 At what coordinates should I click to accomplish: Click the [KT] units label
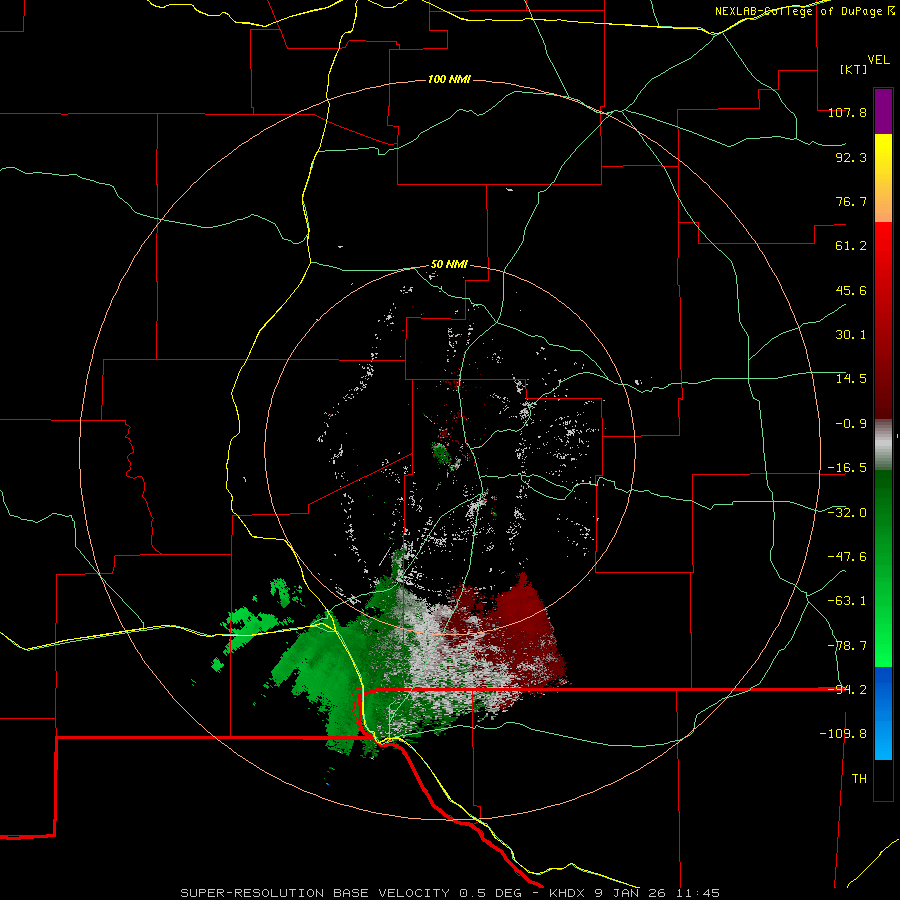854,69
